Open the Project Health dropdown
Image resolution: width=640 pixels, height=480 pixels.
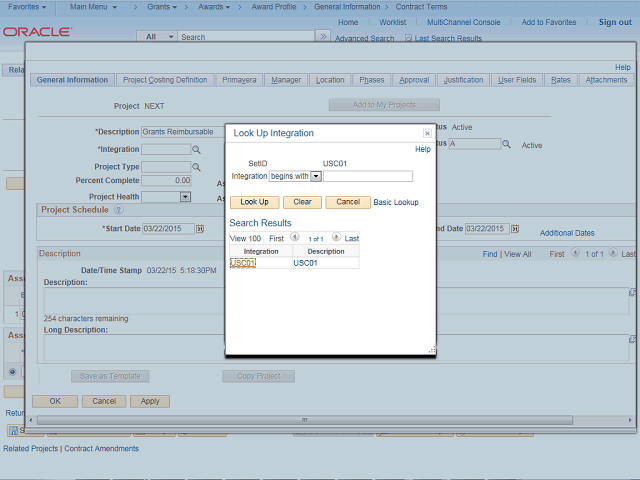coord(185,197)
